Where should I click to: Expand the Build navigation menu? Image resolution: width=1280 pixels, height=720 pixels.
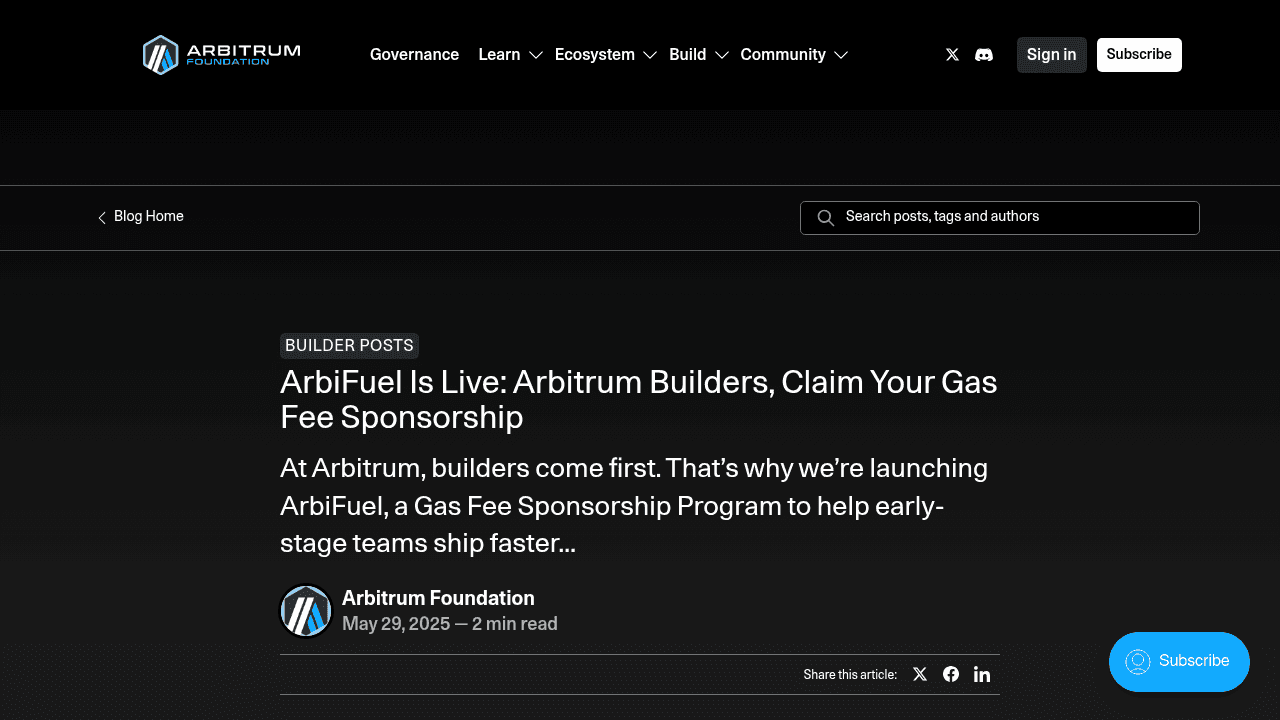pos(698,55)
